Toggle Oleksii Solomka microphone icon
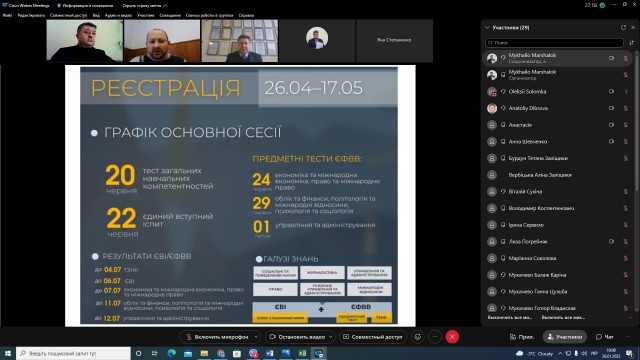Screen dimensions: 640x360 pyautogui.click(x=626, y=91)
